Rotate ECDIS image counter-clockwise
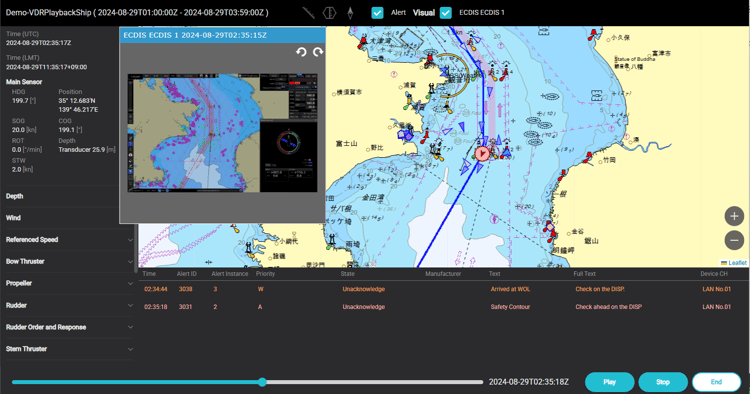 point(301,52)
